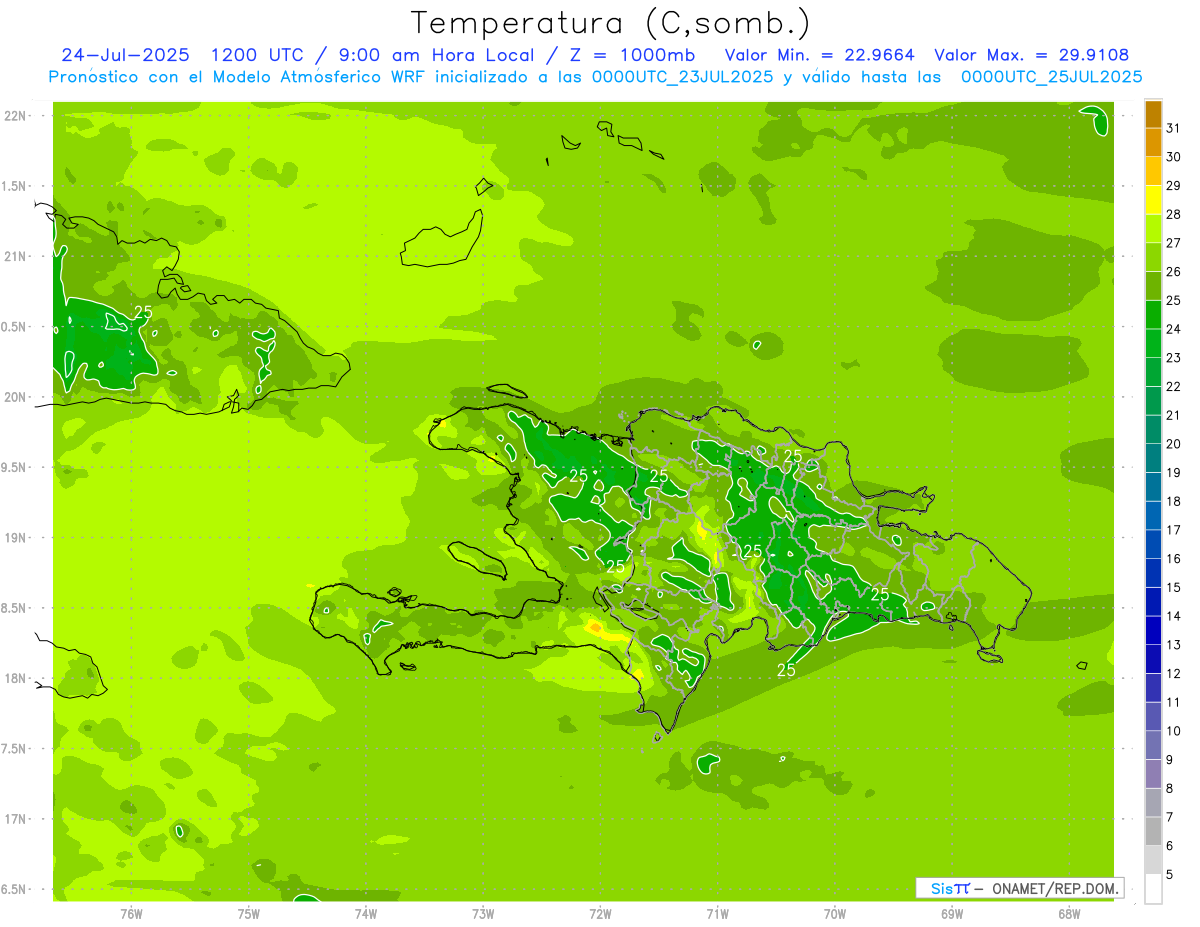Click "Modelo Atmósferico WRF" in the subtitle
The height and width of the screenshot is (927, 1200).
coord(296,77)
